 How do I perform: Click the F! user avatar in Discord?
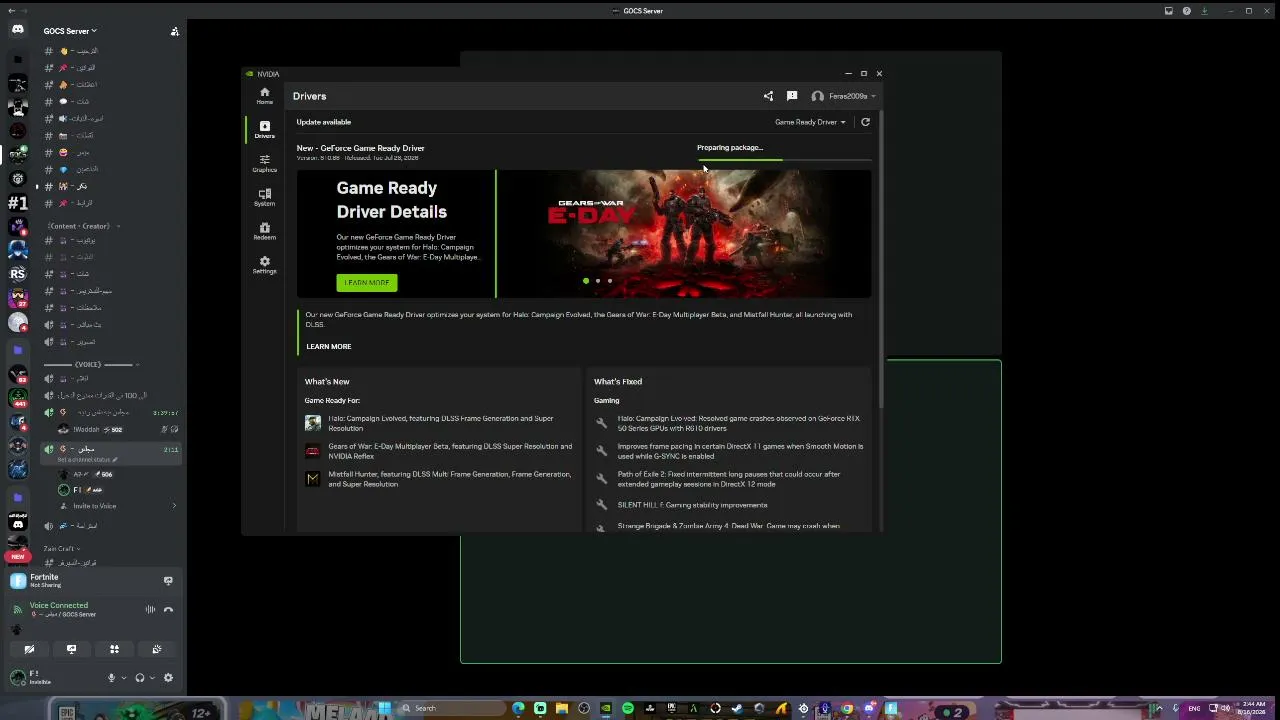[17, 677]
